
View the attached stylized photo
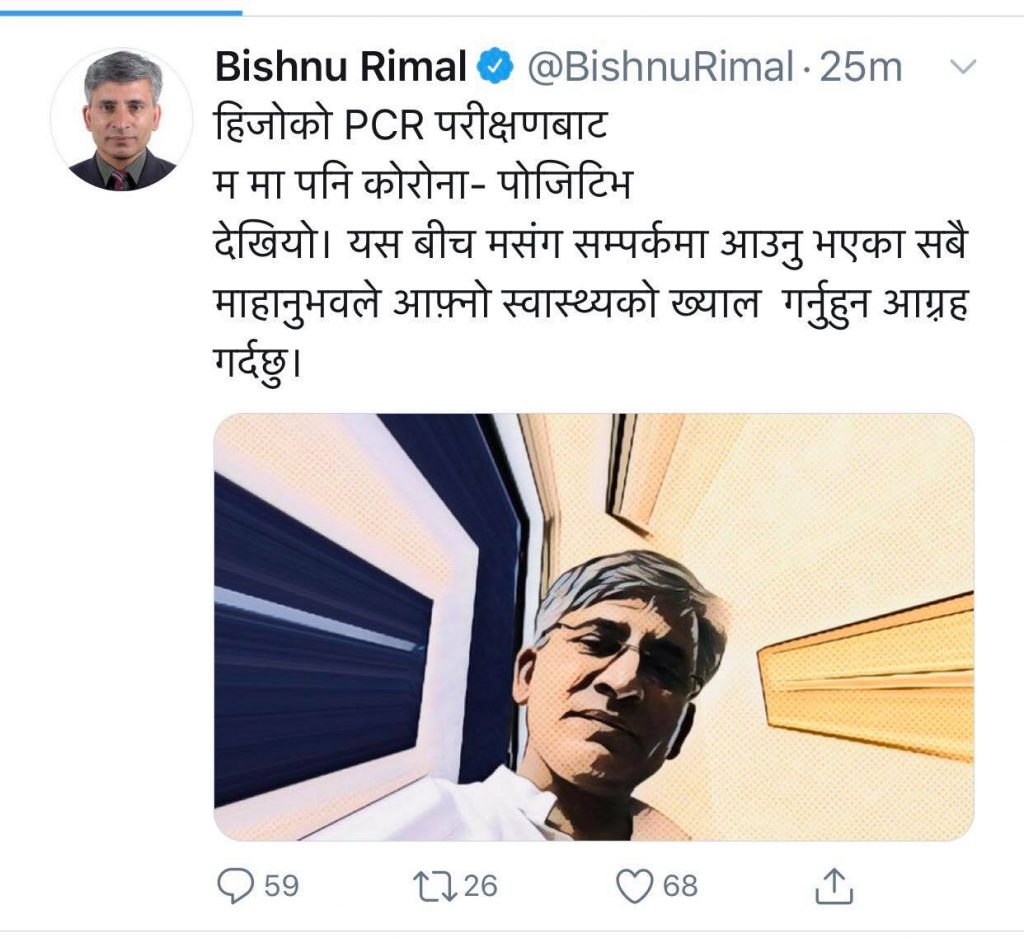point(593,626)
